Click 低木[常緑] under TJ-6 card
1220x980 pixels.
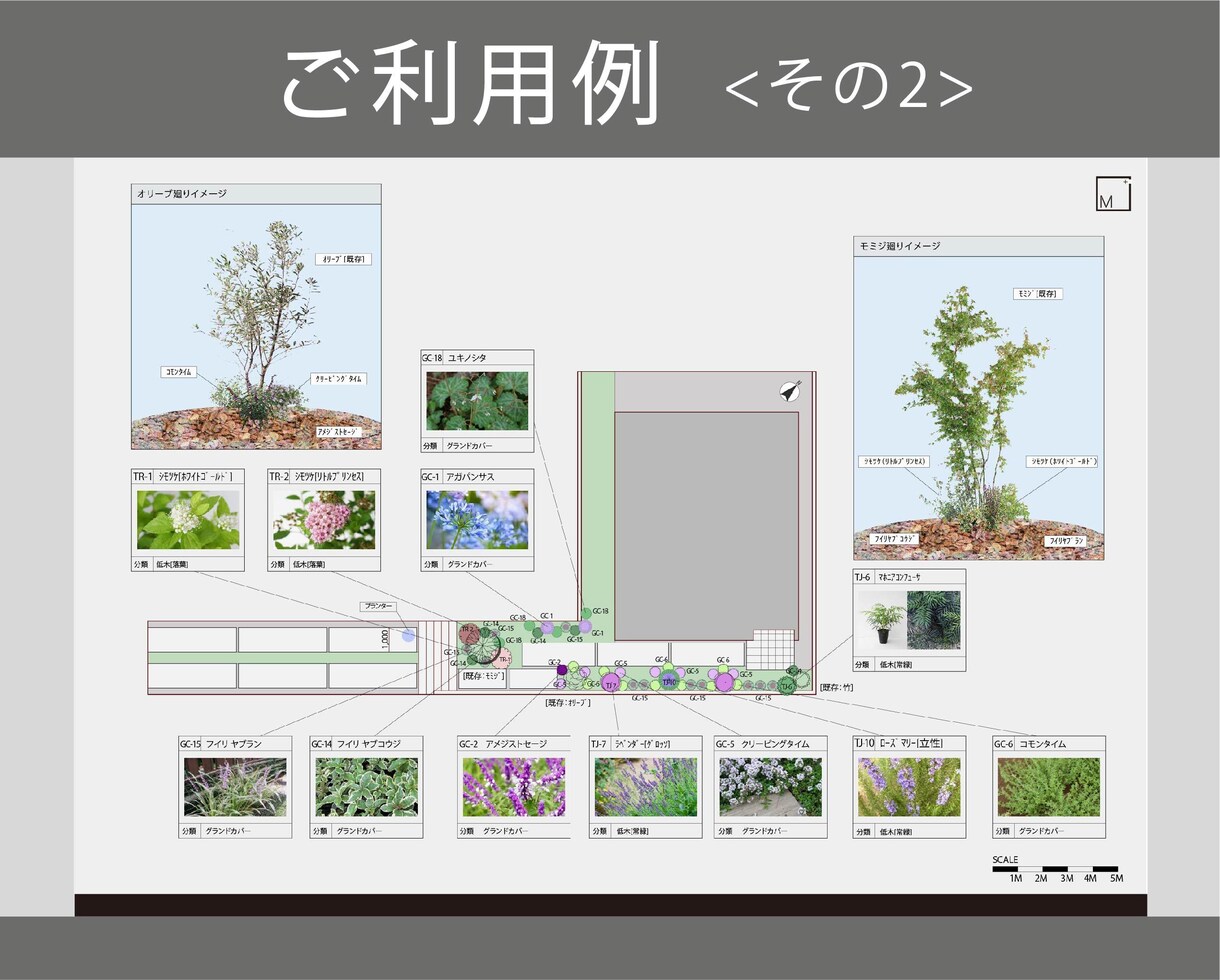[898, 664]
